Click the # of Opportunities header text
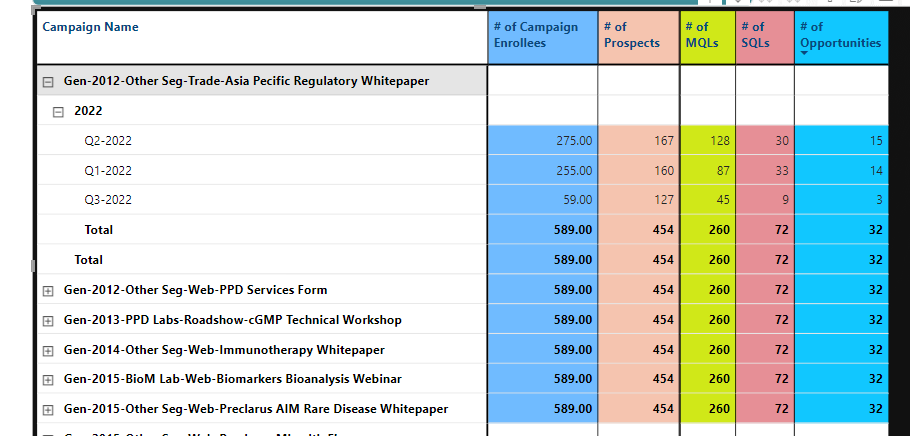 (x=840, y=35)
